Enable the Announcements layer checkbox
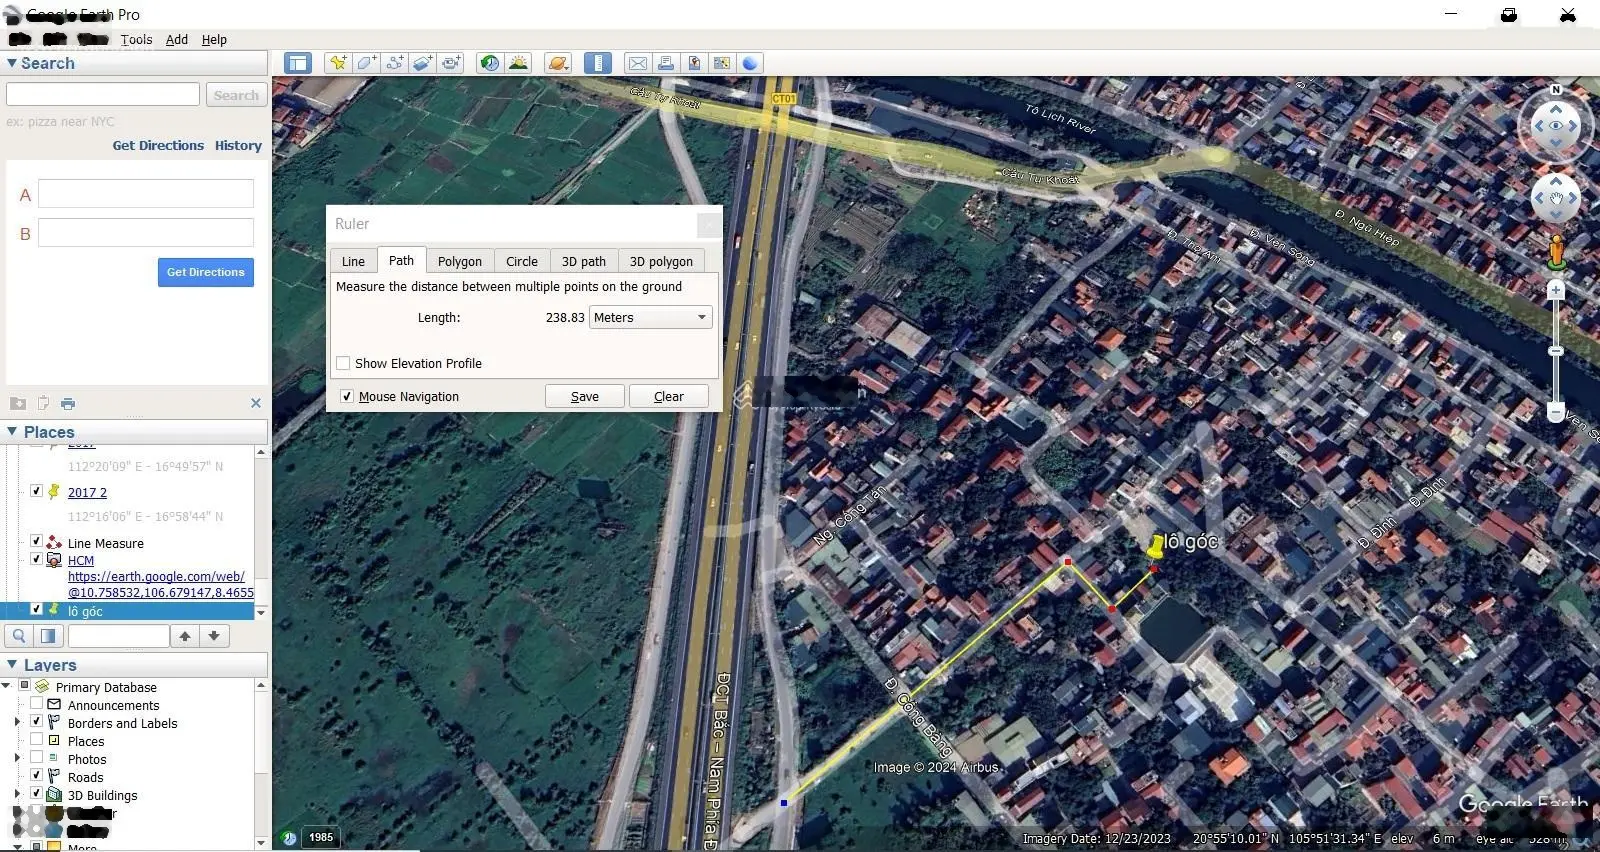Viewport: 1600px width, 852px height. coord(37,704)
